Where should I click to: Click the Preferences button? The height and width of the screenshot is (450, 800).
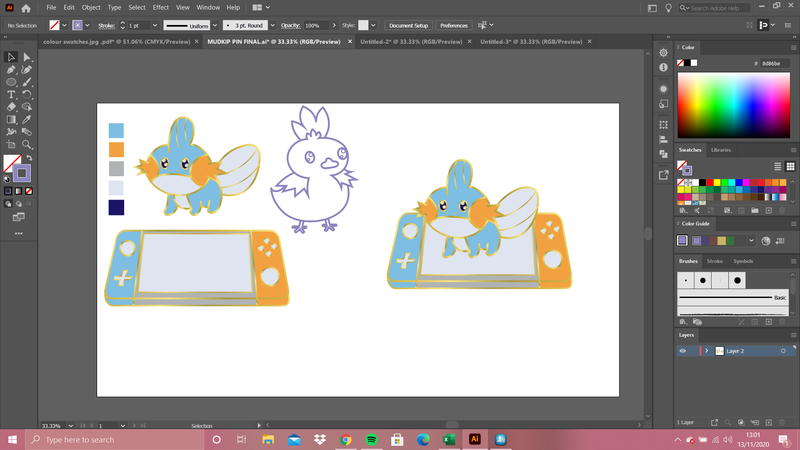(454, 26)
